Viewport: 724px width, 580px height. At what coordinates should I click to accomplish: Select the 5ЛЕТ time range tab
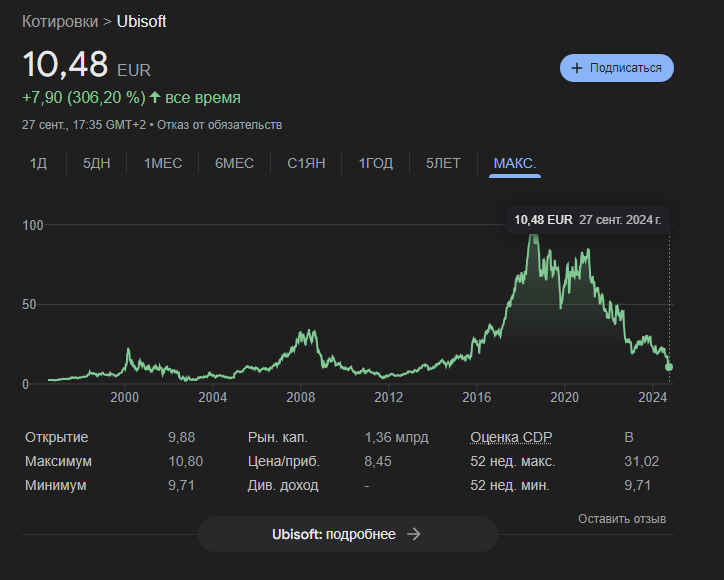click(x=443, y=163)
